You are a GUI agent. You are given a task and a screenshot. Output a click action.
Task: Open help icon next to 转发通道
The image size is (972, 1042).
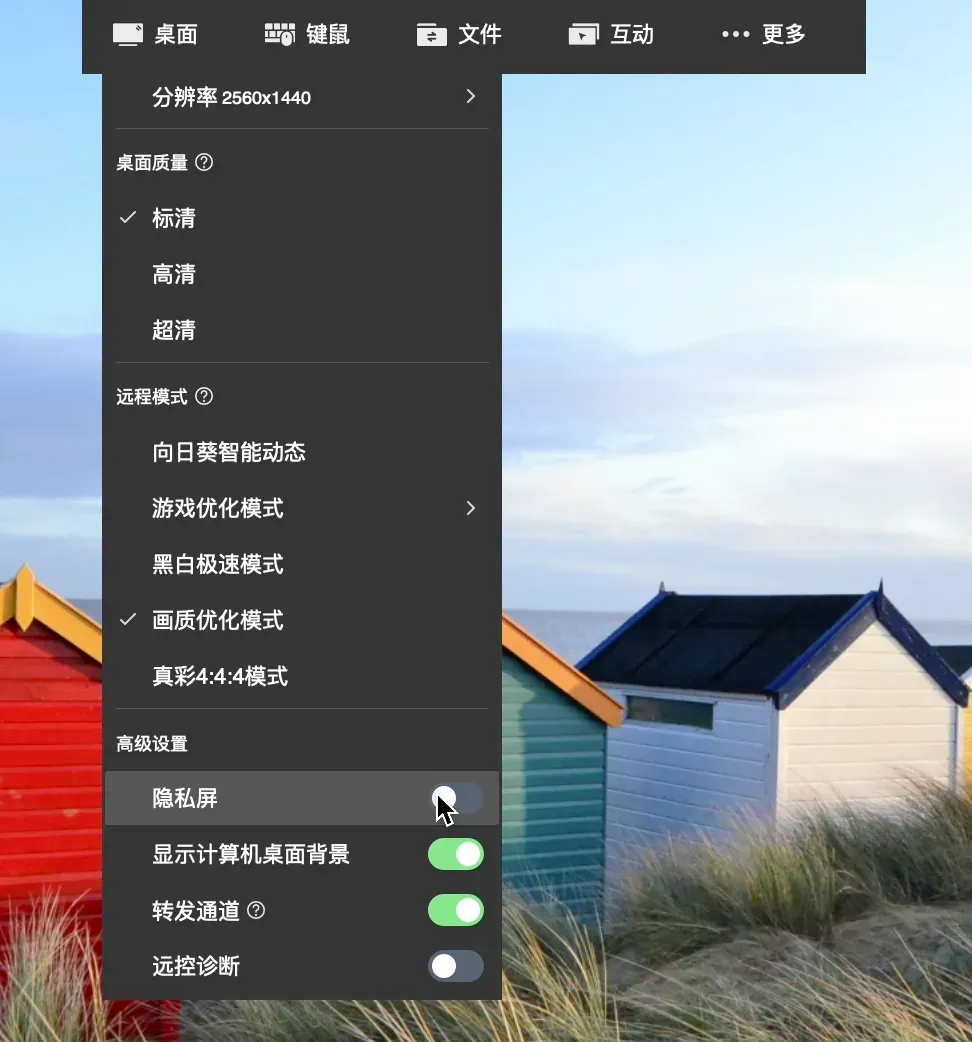tap(256, 910)
